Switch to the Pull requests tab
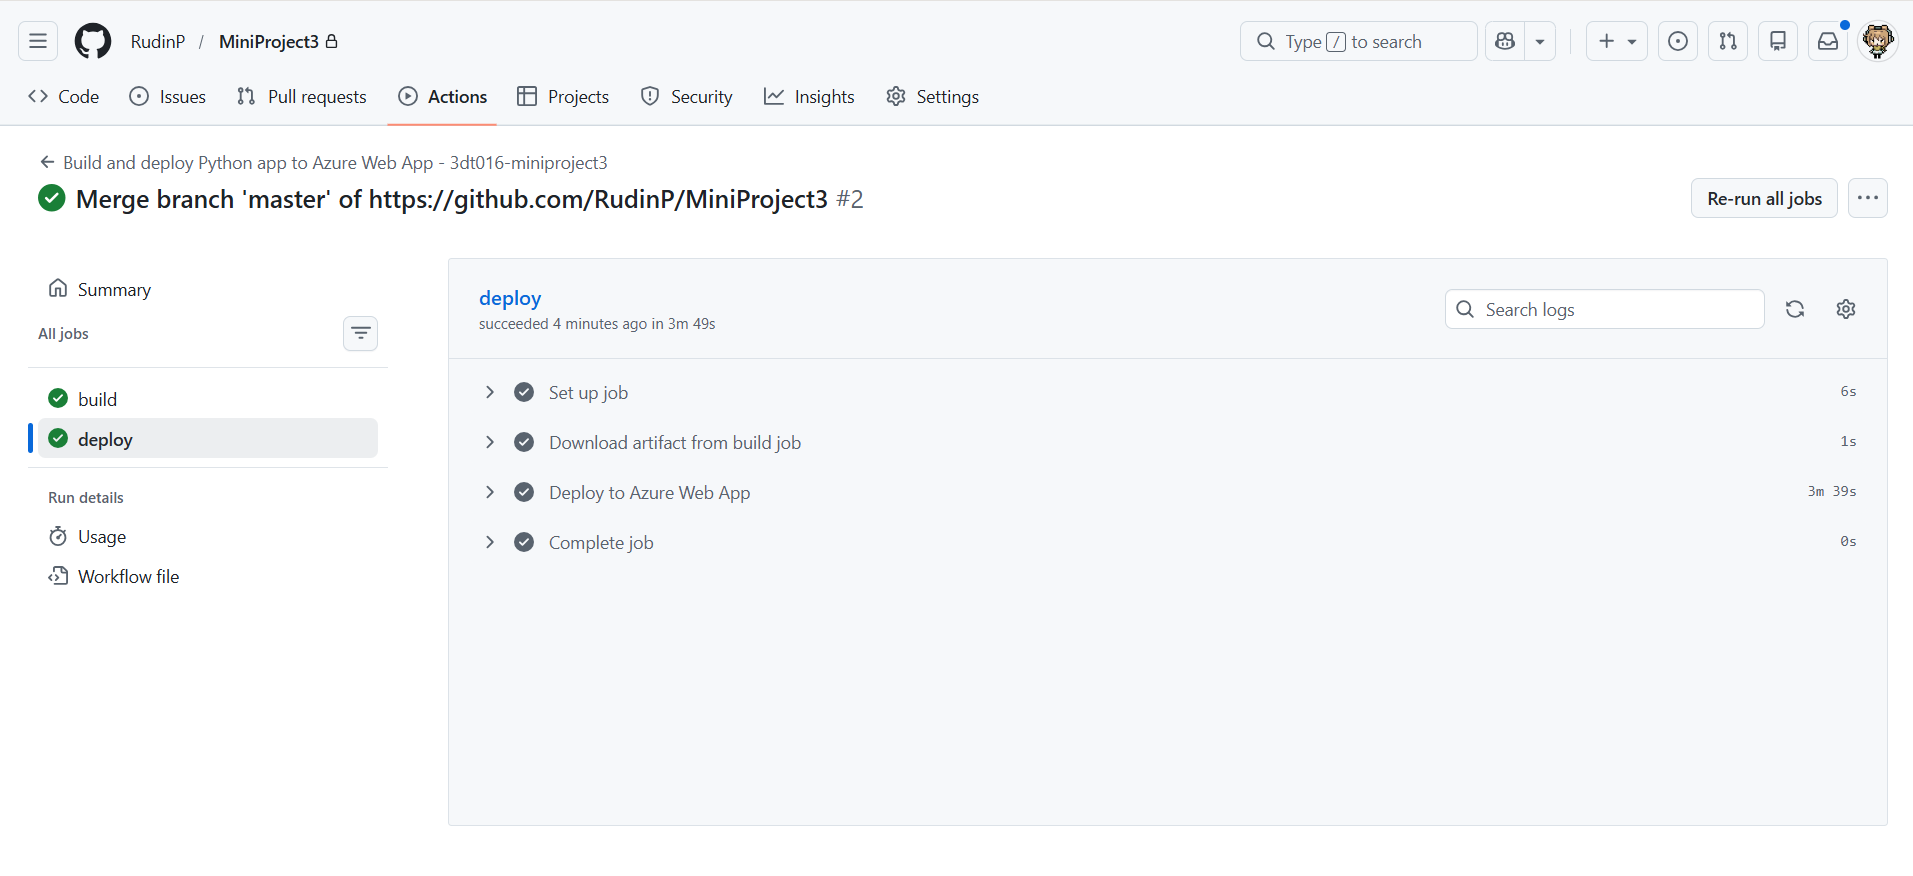 tap(302, 96)
